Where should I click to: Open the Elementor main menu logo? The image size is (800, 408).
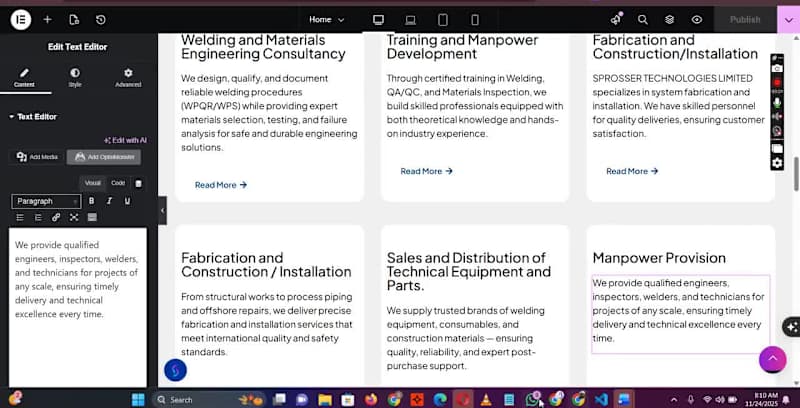coord(21,20)
